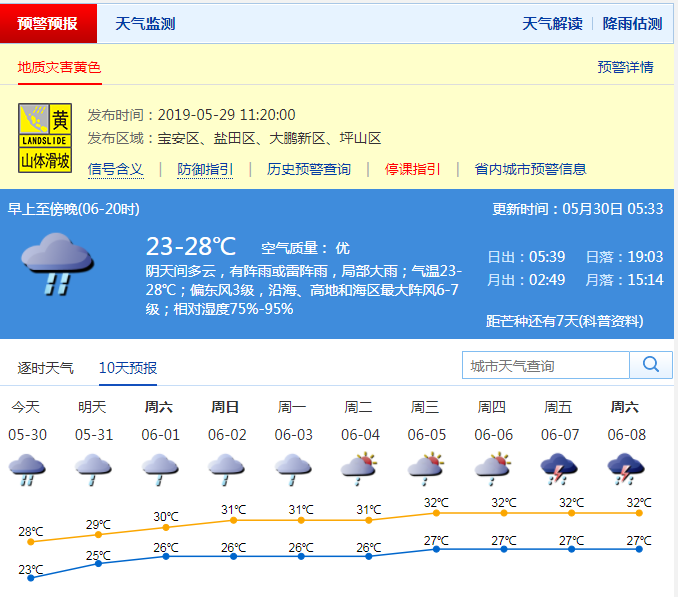Switch to the 预警预报 tab
The image size is (678, 597).
coord(48,23)
